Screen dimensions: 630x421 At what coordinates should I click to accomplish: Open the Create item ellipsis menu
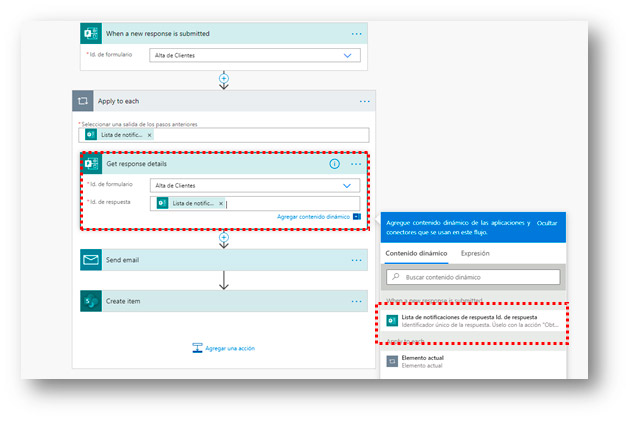(x=356, y=301)
